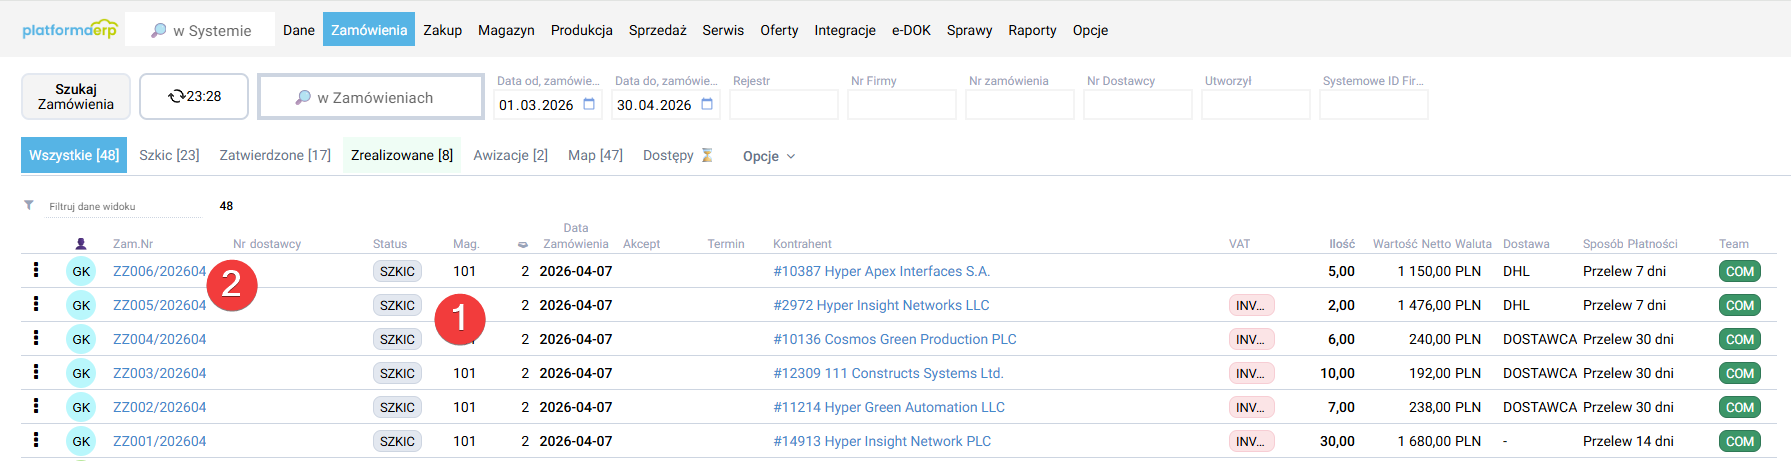This screenshot has width=1791, height=461.
Task: Open calendar picker for start date 01.03.2026
Action: 589,105
